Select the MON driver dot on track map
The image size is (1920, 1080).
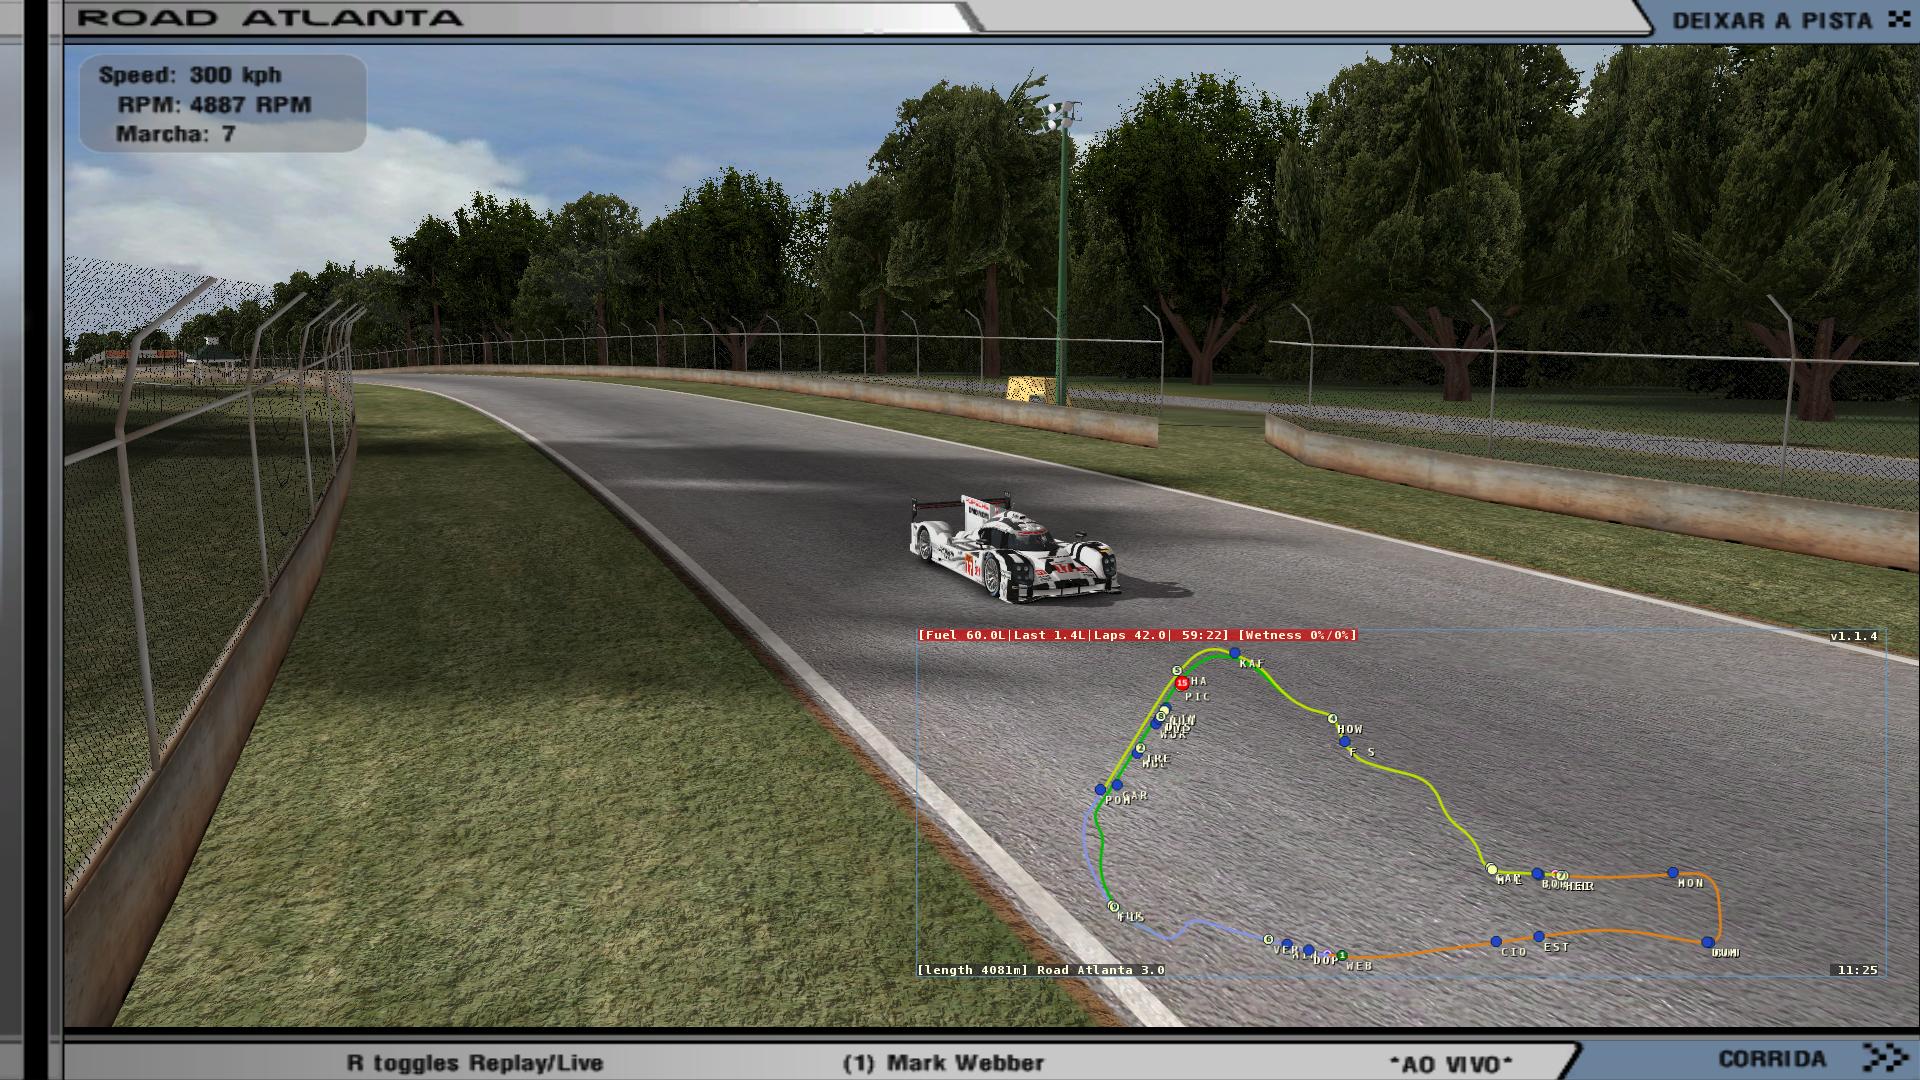(1673, 873)
